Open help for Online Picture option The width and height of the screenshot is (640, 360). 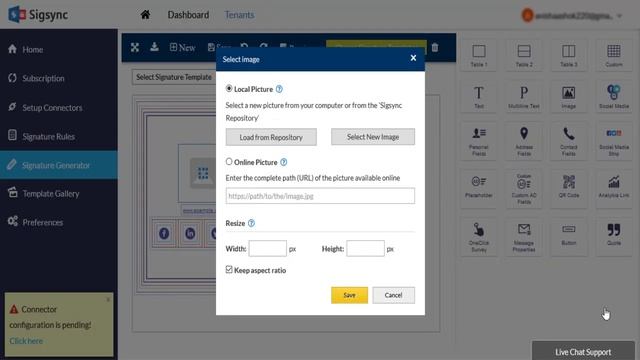(284, 162)
